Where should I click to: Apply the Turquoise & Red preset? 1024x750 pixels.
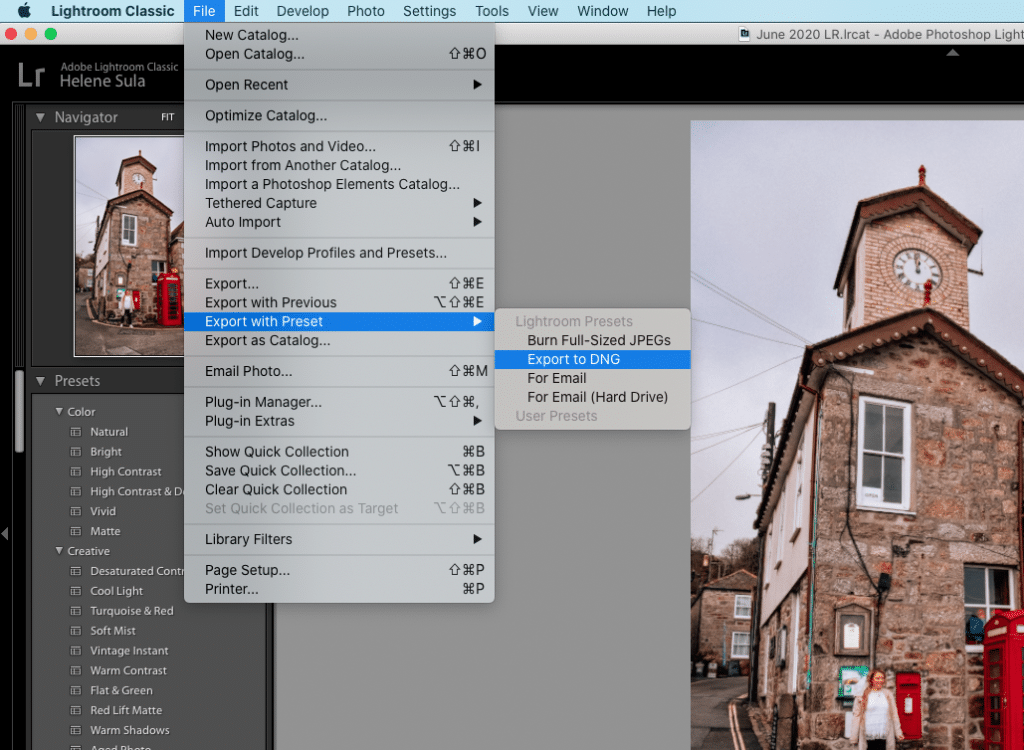pyautogui.click(x=131, y=611)
